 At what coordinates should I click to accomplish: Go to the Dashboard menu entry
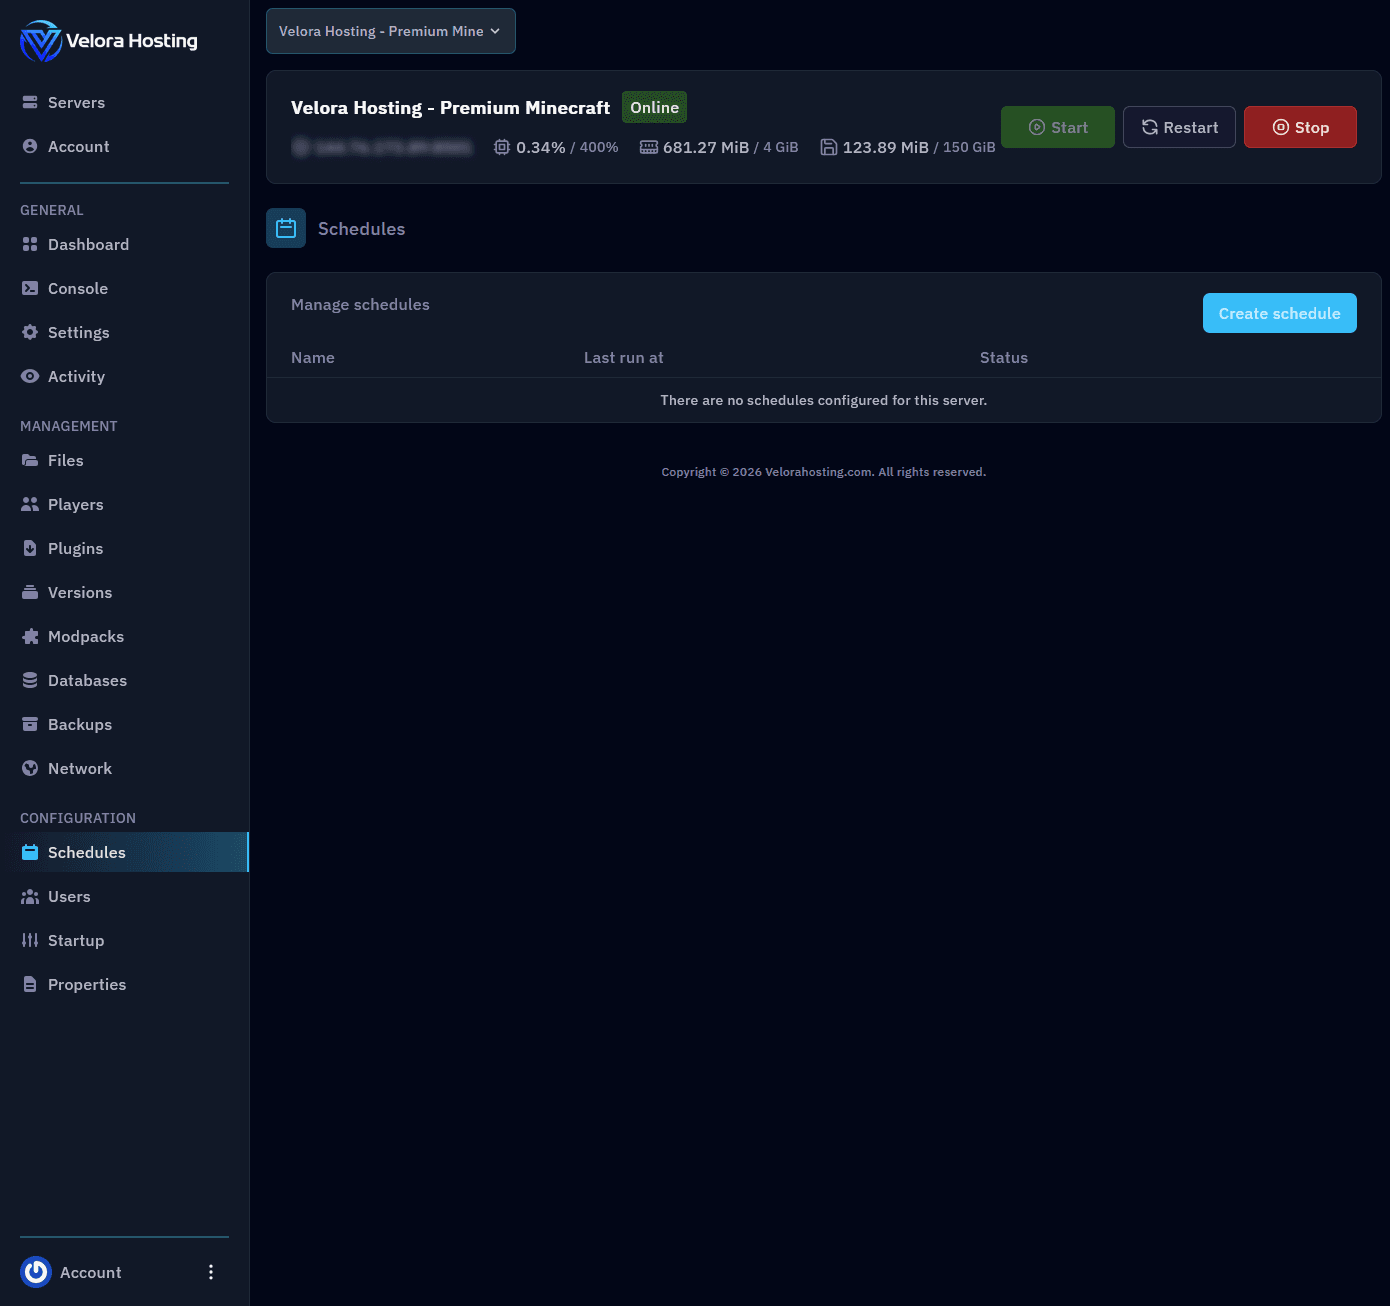click(88, 244)
